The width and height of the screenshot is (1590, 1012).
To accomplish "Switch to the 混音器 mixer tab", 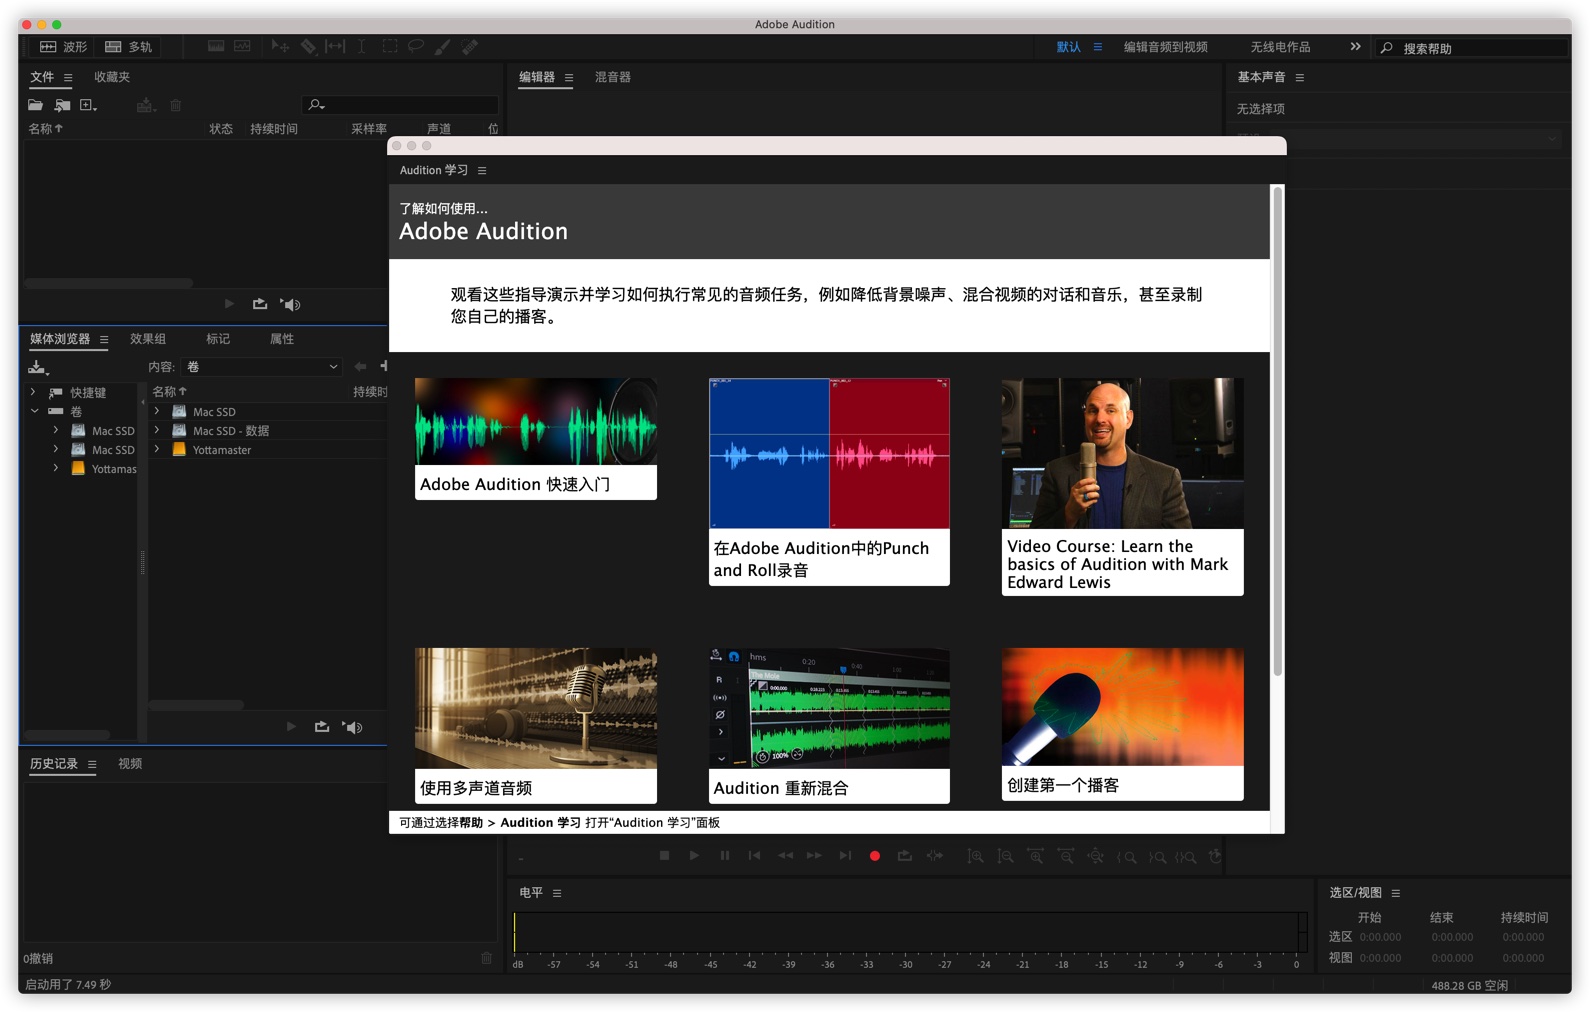I will coord(612,77).
